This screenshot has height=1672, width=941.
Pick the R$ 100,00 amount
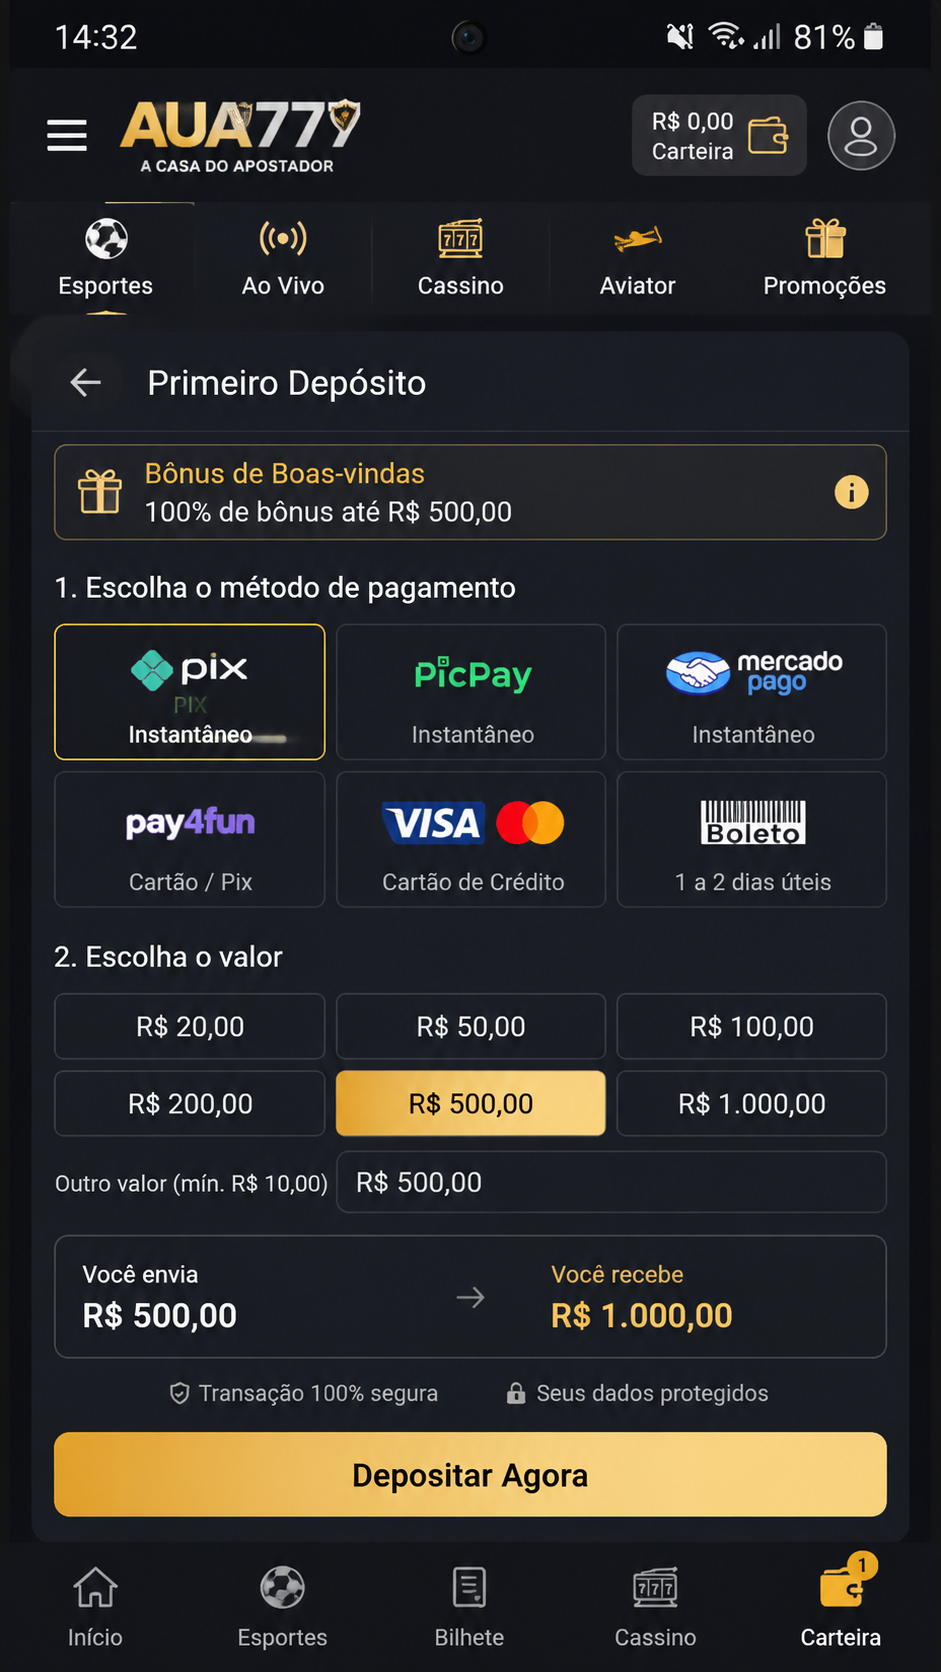(752, 1026)
